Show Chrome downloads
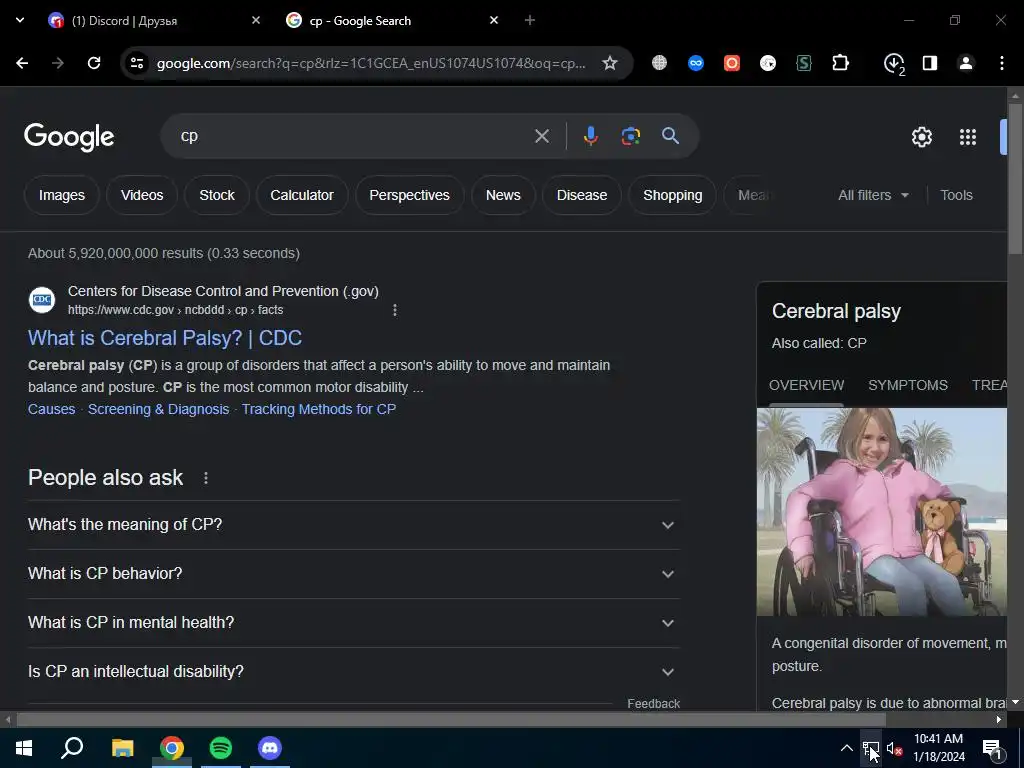 [893, 64]
